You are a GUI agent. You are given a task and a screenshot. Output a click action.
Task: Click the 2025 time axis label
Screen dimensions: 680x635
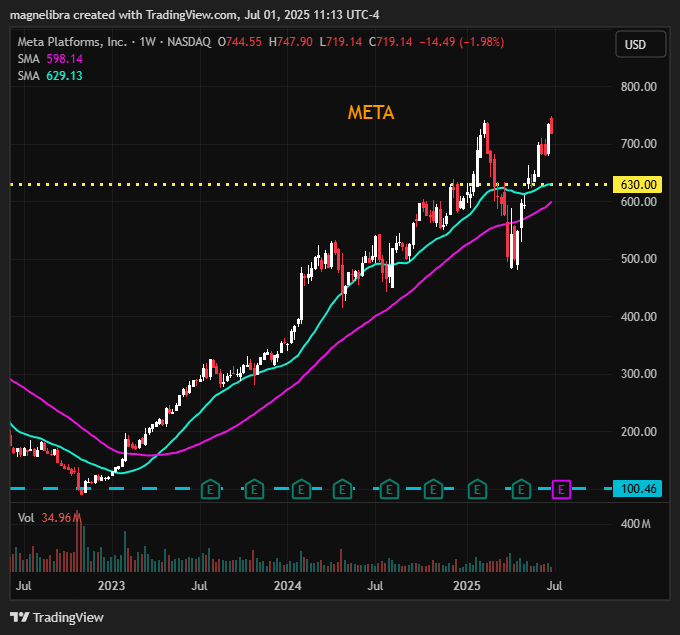[x=467, y=586]
